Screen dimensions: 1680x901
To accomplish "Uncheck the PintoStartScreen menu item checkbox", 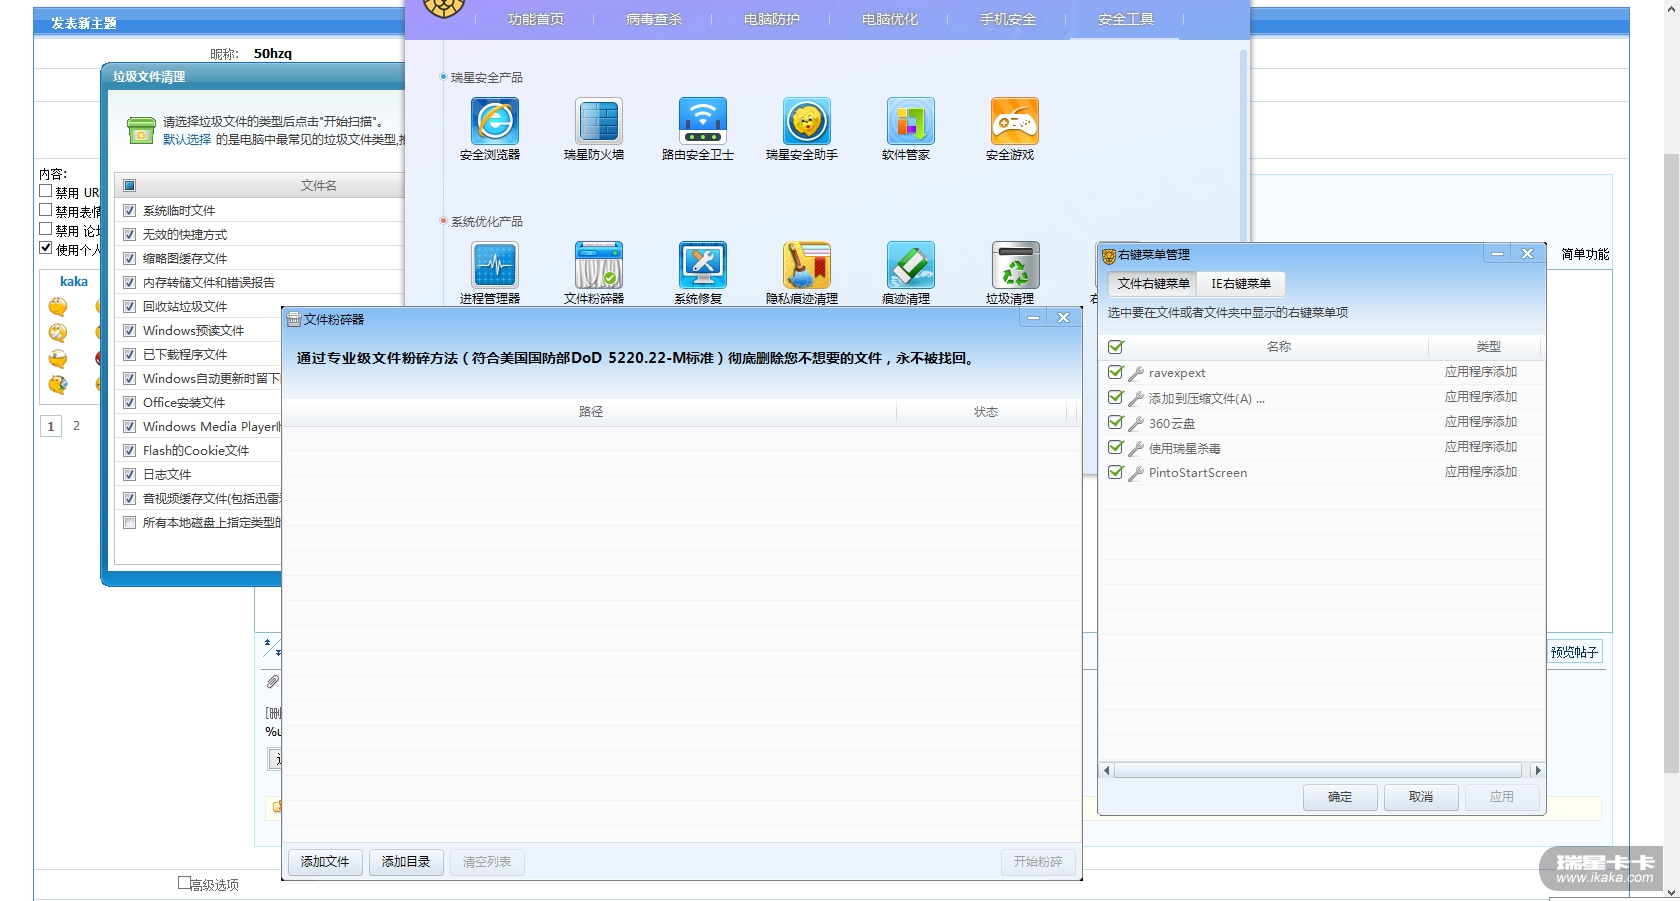I will tap(1116, 472).
